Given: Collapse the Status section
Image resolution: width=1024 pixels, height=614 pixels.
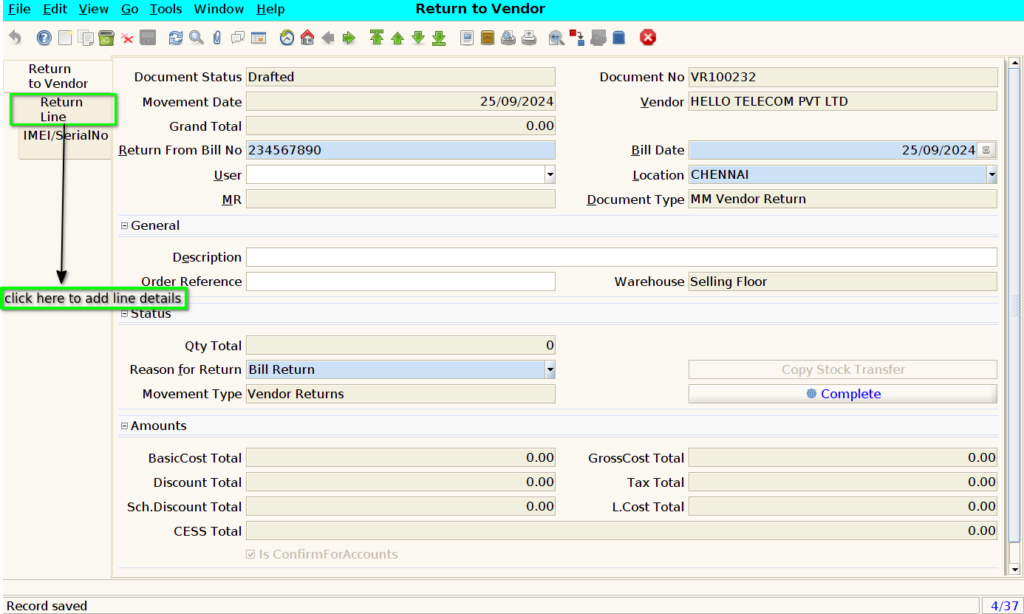Looking at the screenshot, I should pyautogui.click(x=124, y=314).
